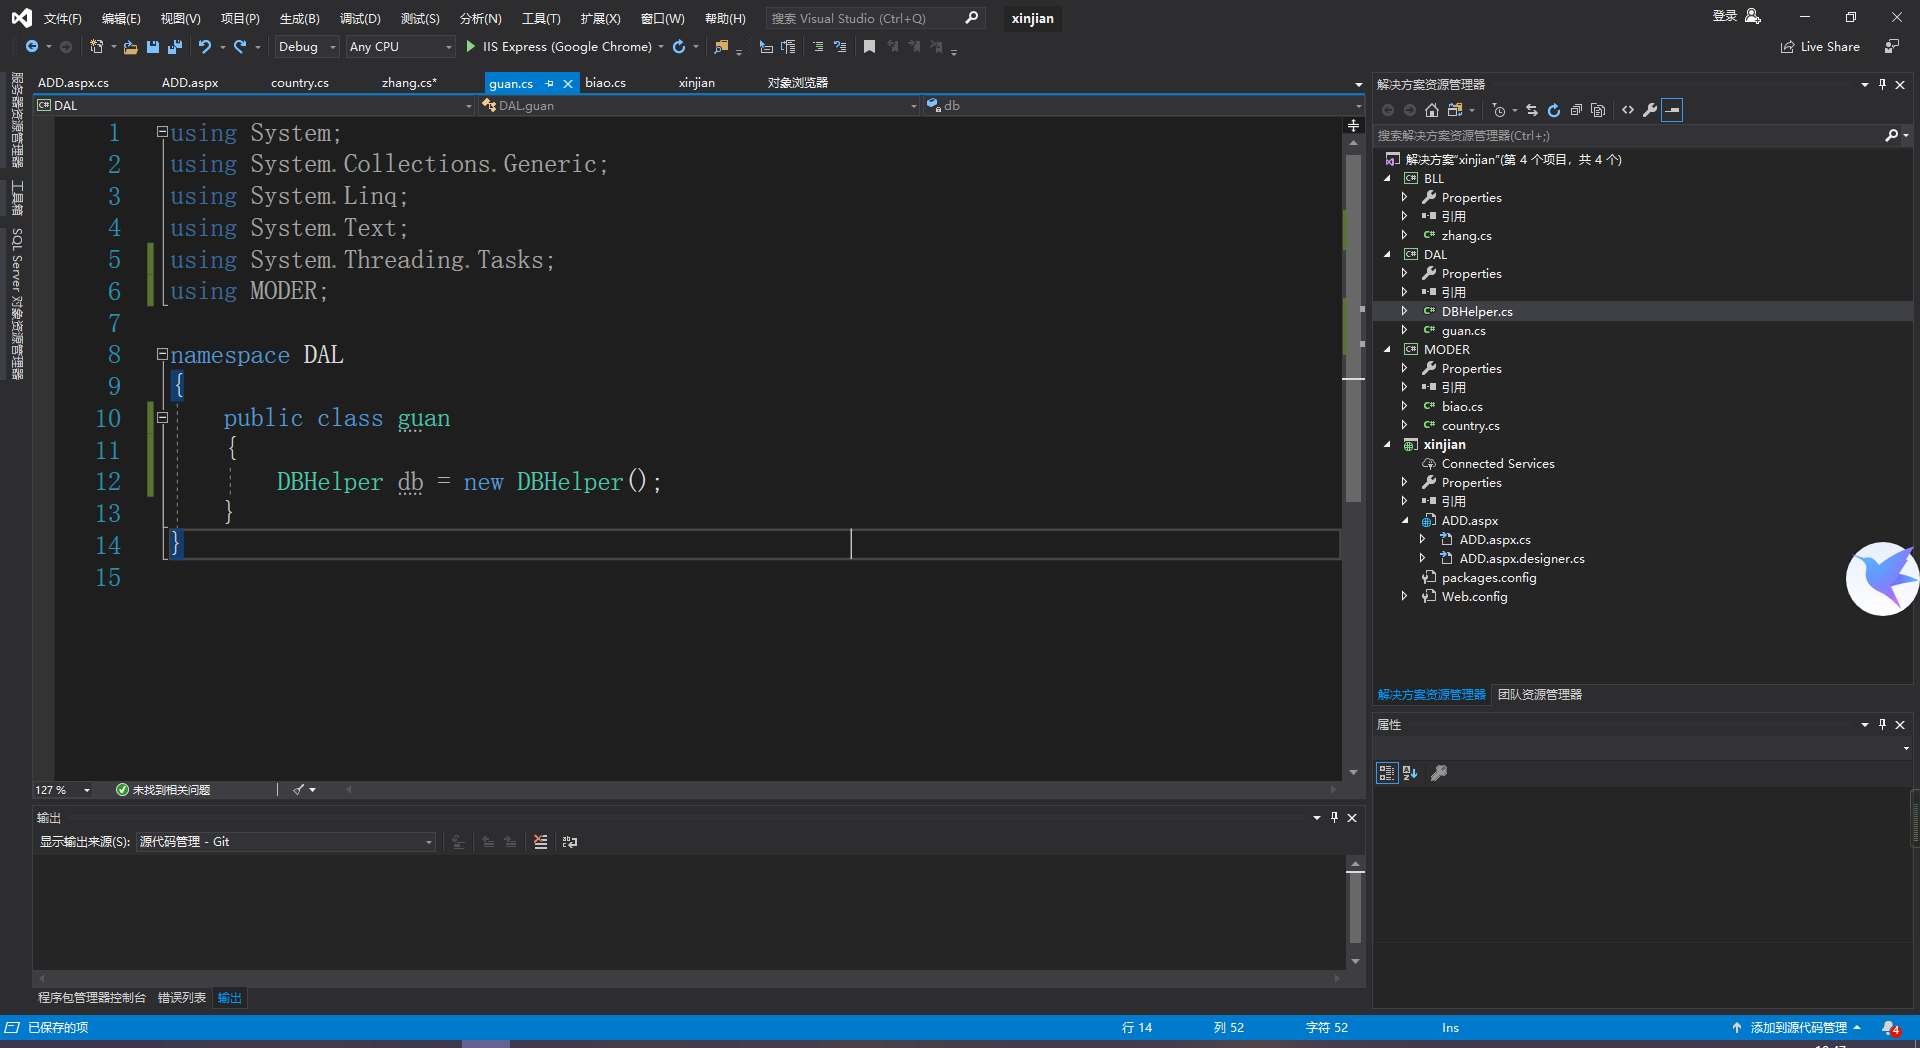The image size is (1920, 1048).
Task: Collapse the MODER project node
Action: coord(1387,350)
